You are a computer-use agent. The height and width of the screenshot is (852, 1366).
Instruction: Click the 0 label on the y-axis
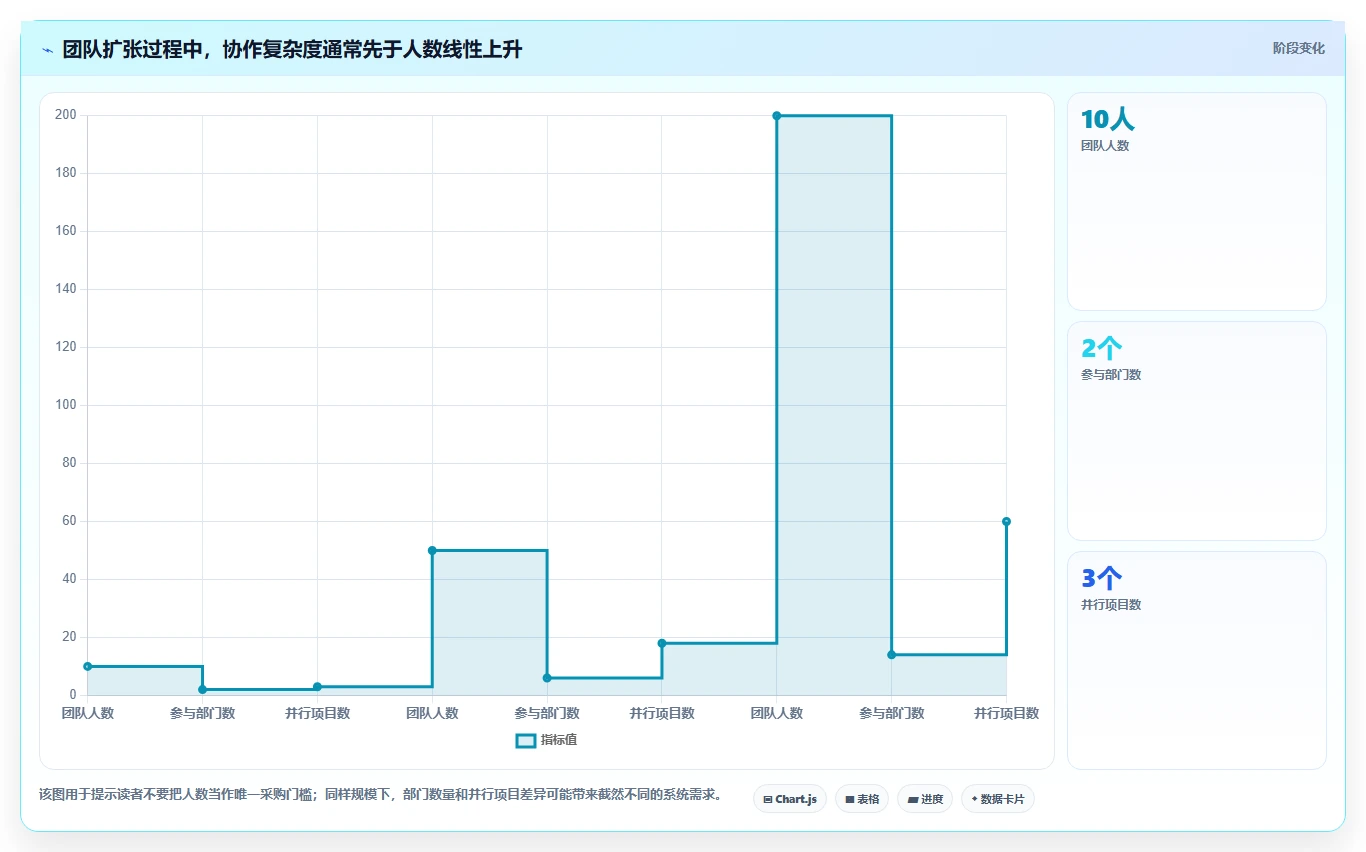(x=73, y=695)
